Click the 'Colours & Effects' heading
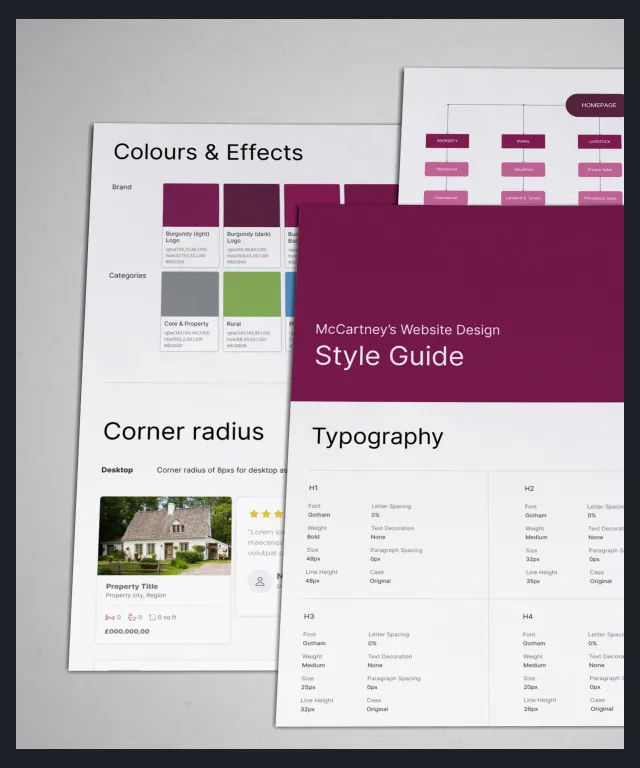Screen dimensions: 640x768 208,152
